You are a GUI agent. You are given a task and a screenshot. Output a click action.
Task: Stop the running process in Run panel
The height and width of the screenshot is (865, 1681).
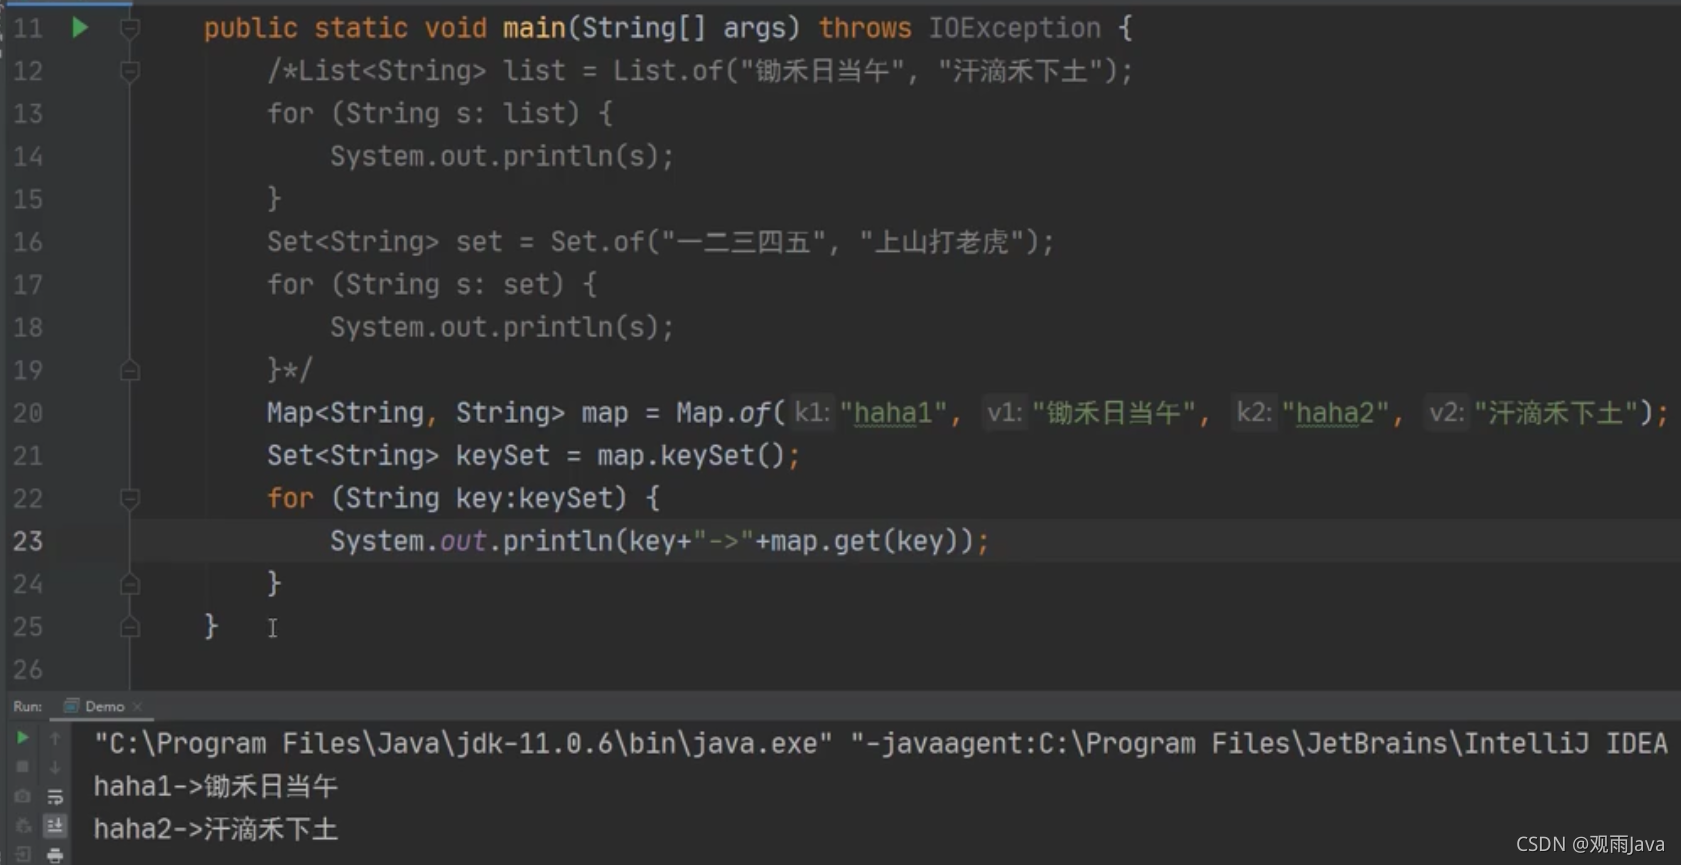click(x=22, y=767)
